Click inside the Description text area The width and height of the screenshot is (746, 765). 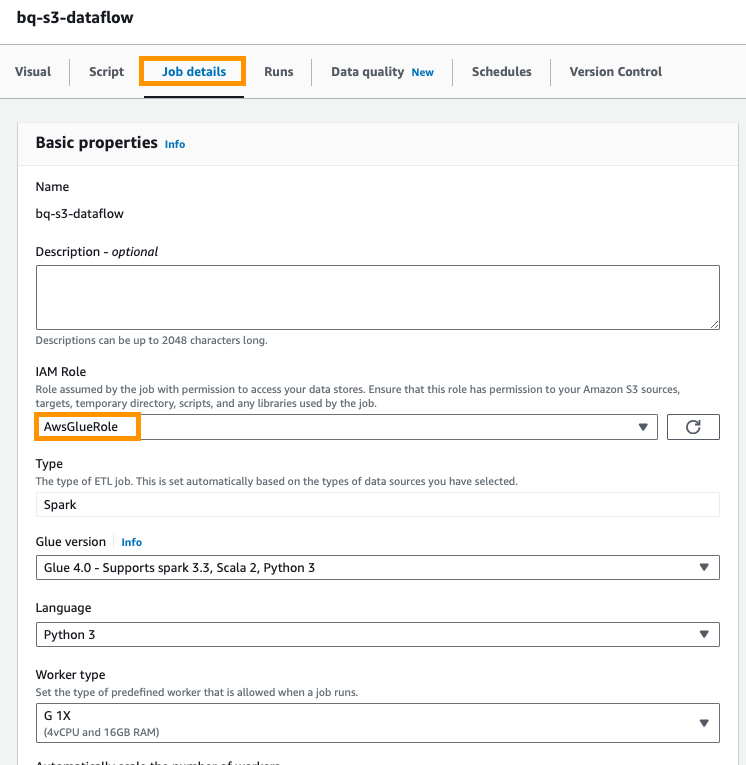click(377, 297)
